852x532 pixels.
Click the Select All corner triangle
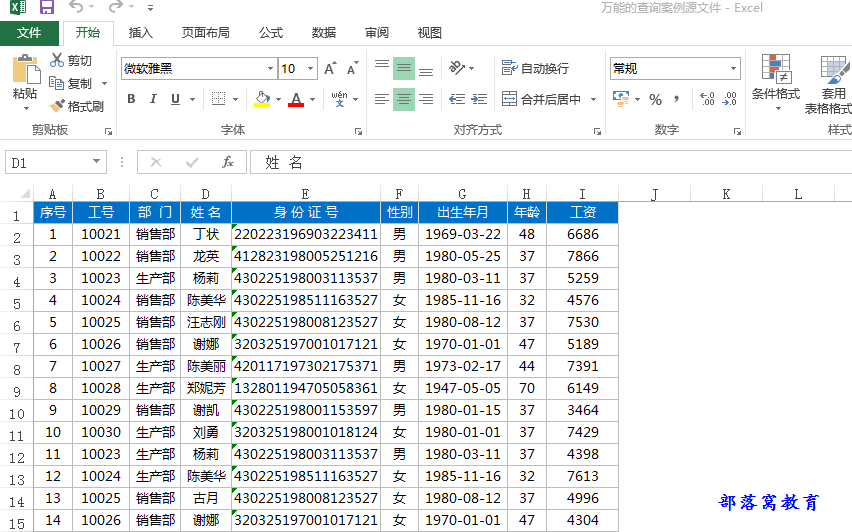(x=24, y=193)
